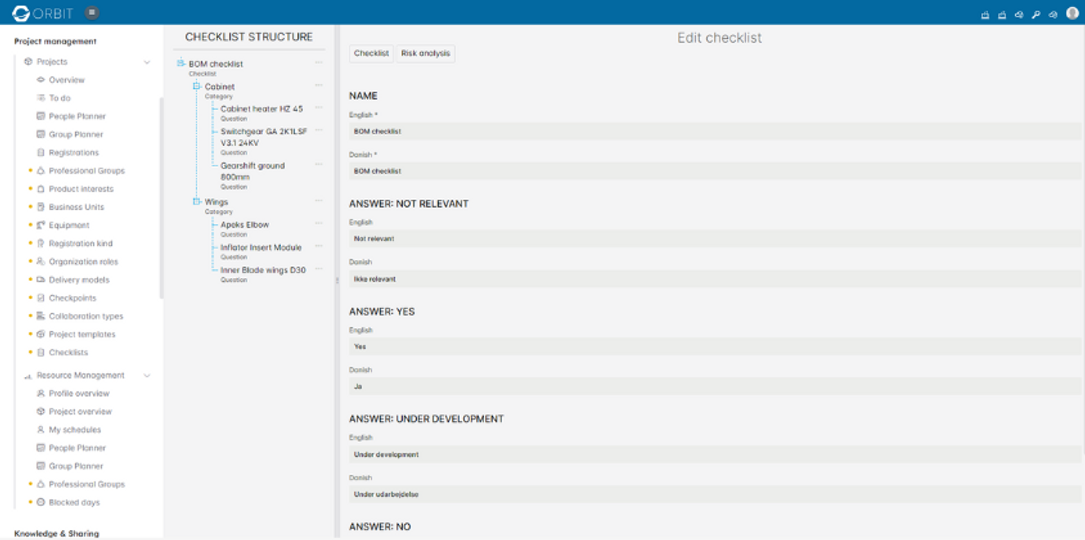Screen dimensions: 1085x540
Task: Click the Equipment icon in sidebar
Action: click(41, 225)
